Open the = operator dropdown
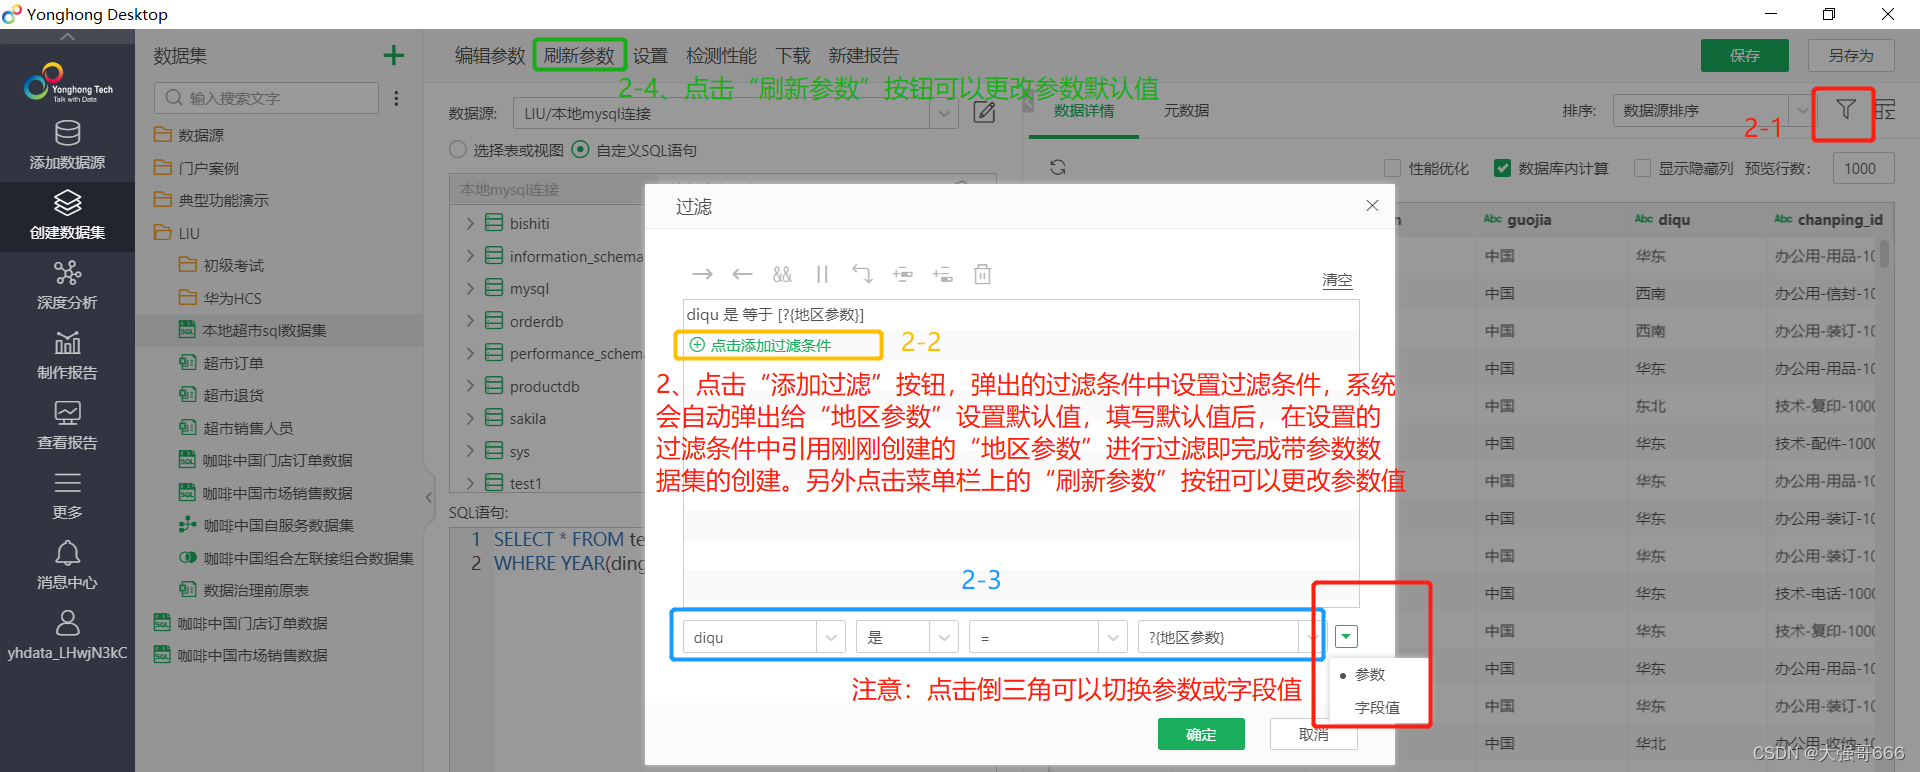Image resolution: width=1920 pixels, height=772 pixels. click(x=1113, y=637)
